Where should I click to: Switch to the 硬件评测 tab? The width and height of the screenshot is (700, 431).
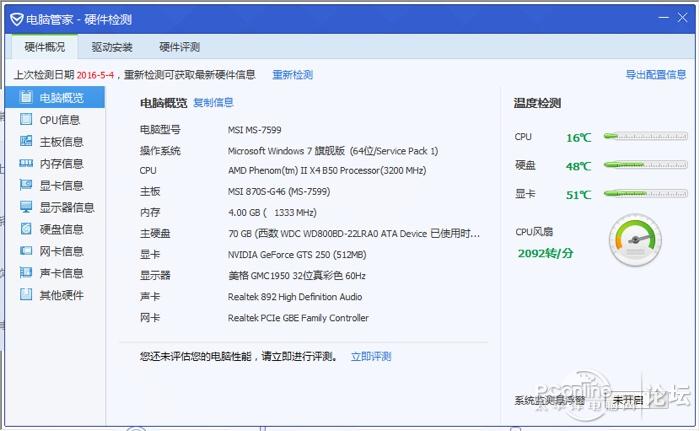click(x=179, y=47)
